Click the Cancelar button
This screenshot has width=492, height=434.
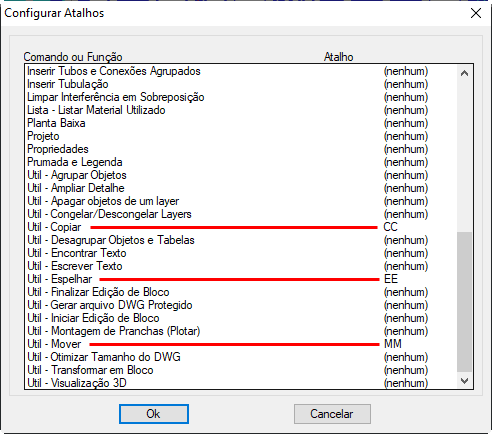pos(332,414)
